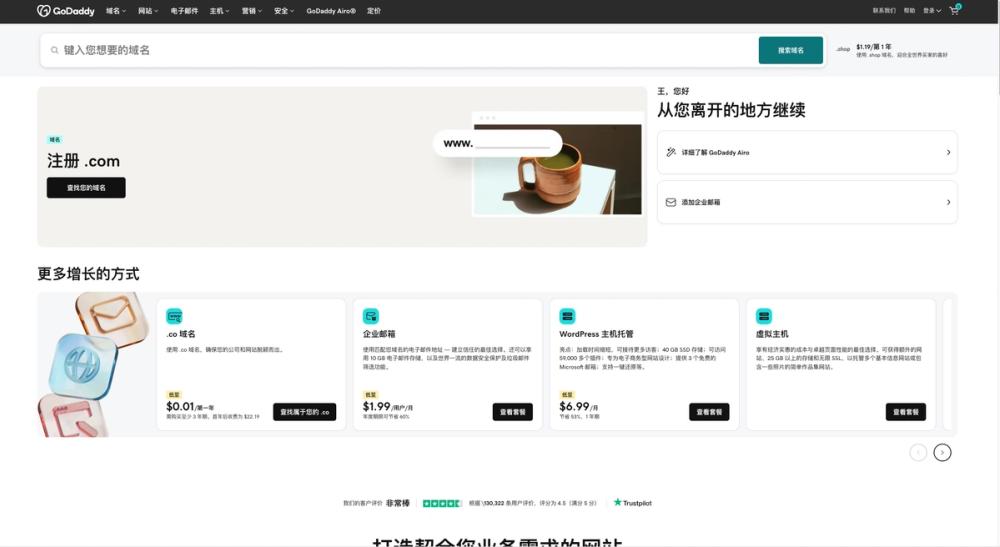Expand the 营销 navigation dropdown
The width and height of the screenshot is (1000, 547).
tap(252, 11)
